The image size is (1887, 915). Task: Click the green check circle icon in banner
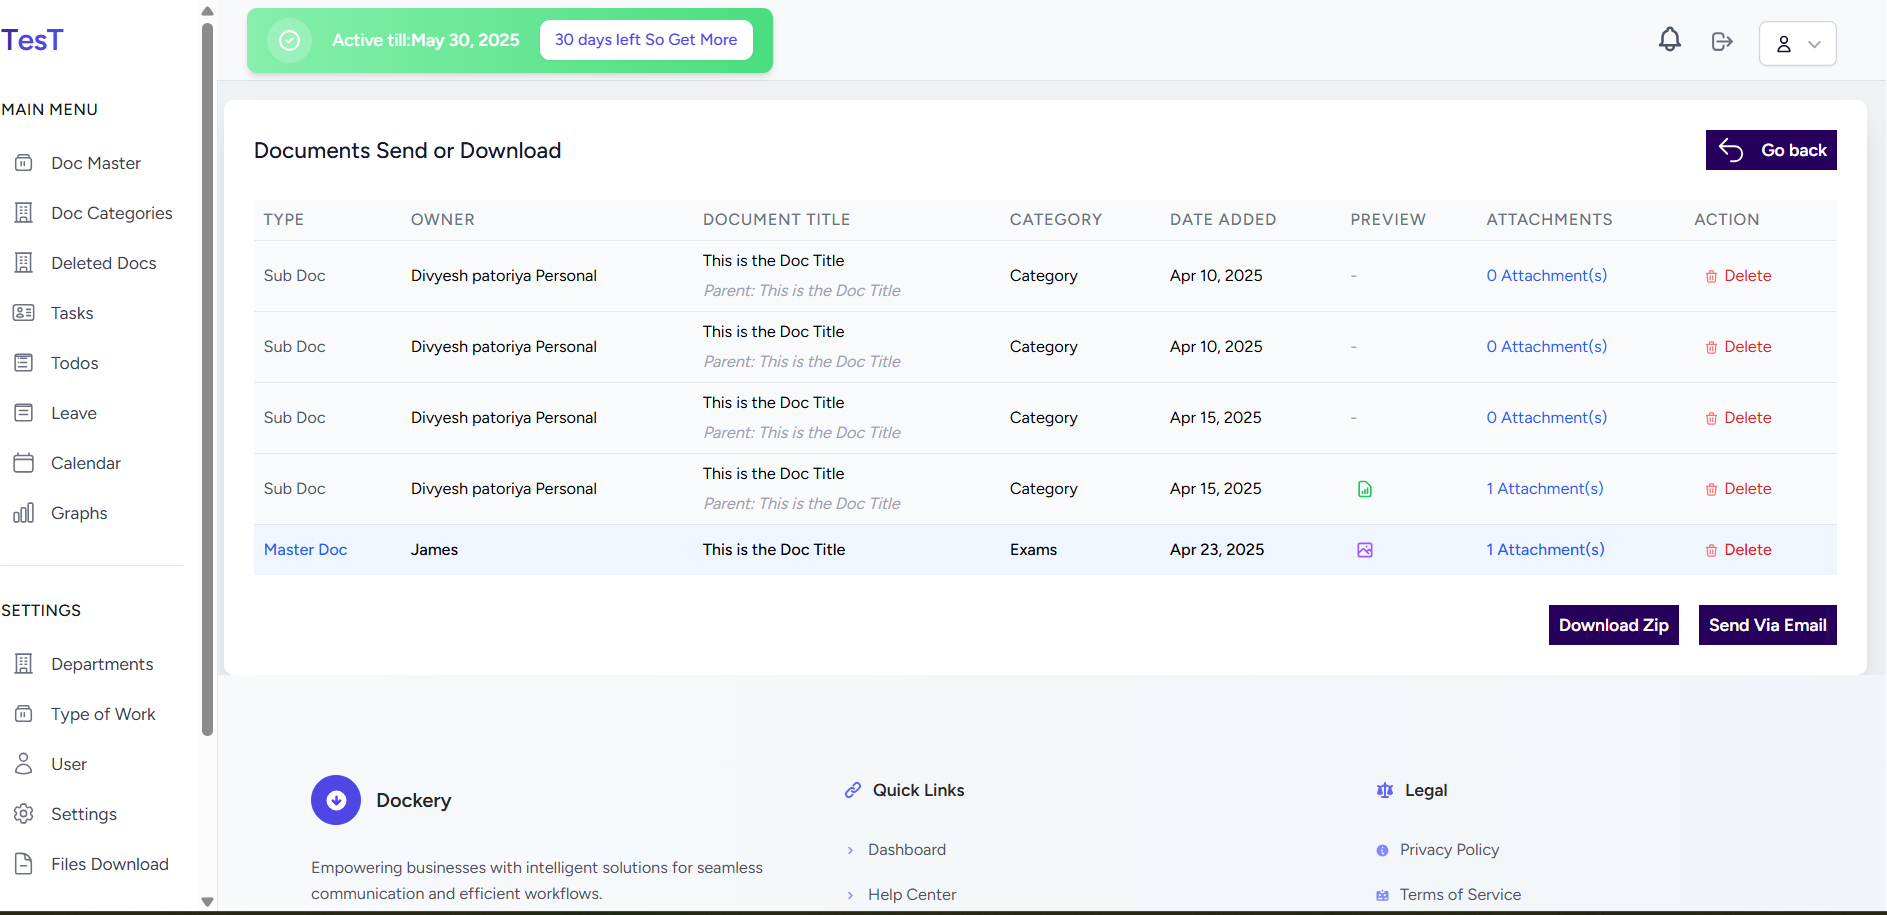coord(289,40)
